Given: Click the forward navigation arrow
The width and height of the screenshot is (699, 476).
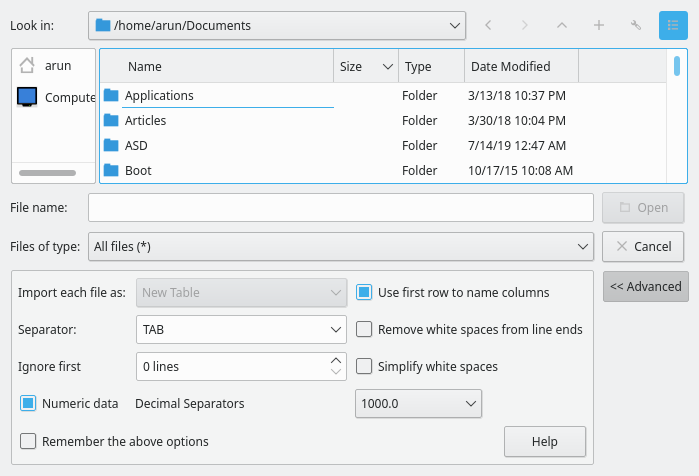Looking at the screenshot, I should tap(525, 25).
